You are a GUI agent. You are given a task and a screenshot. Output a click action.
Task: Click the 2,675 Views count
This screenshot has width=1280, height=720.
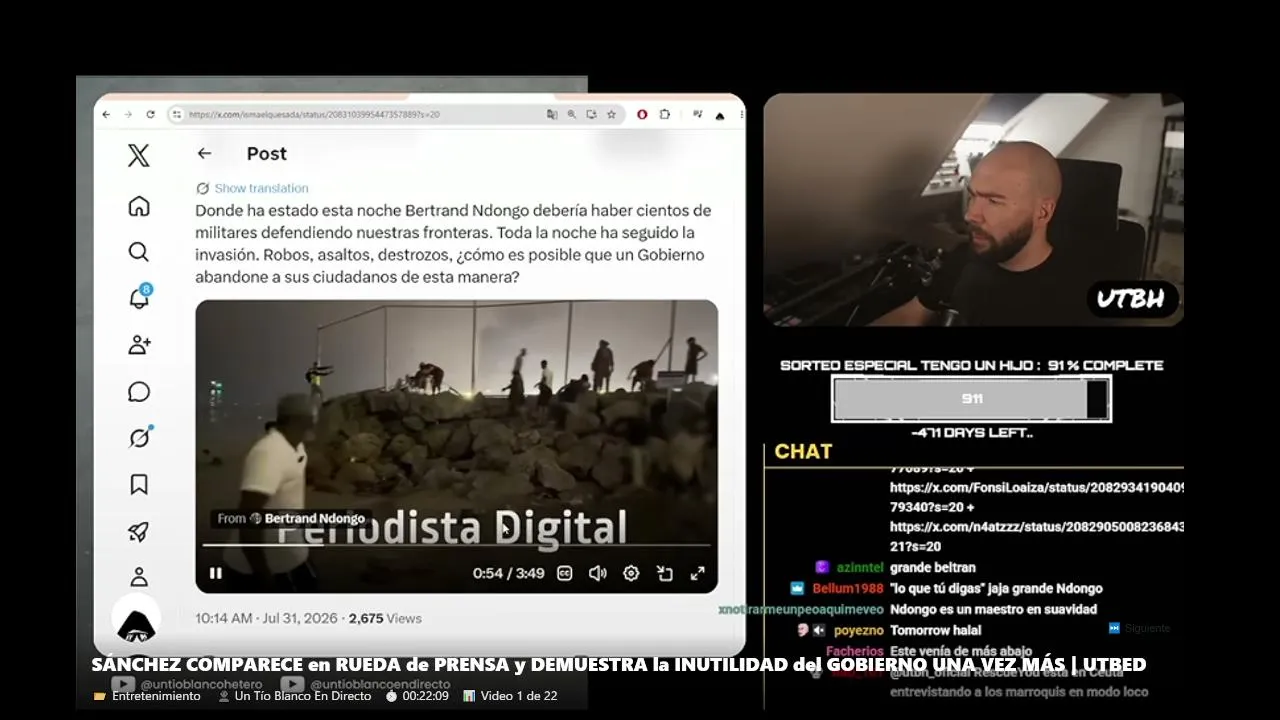385,618
